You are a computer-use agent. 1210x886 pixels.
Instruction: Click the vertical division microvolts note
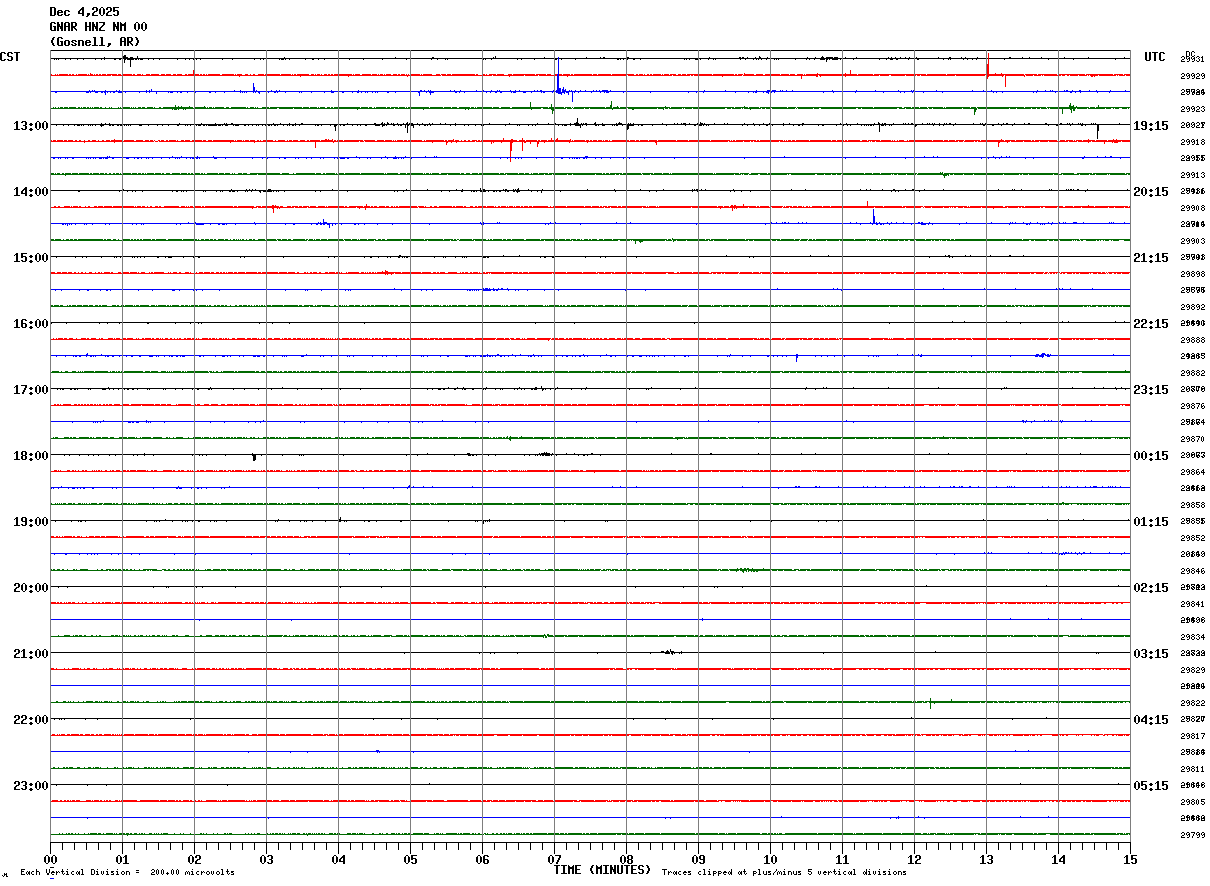tap(127, 873)
